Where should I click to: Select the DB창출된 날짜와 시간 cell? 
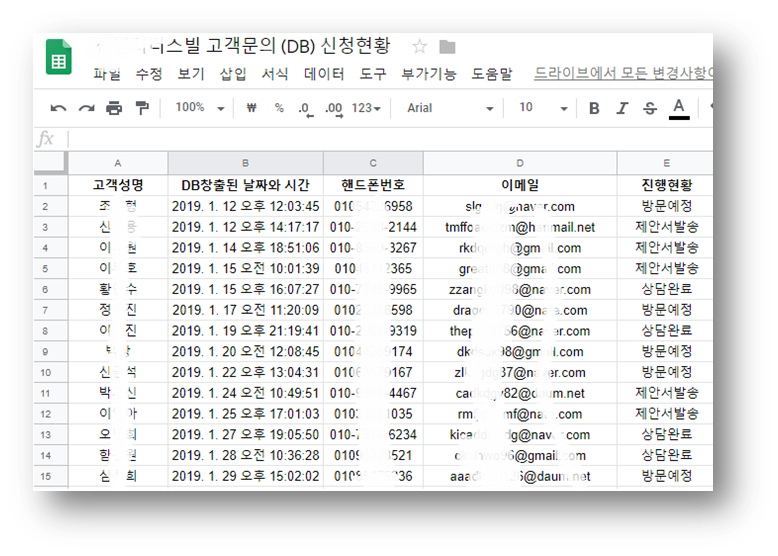245,185
